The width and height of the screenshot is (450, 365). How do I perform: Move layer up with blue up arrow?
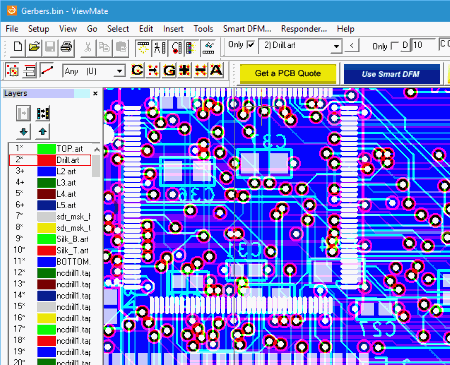[42, 132]
